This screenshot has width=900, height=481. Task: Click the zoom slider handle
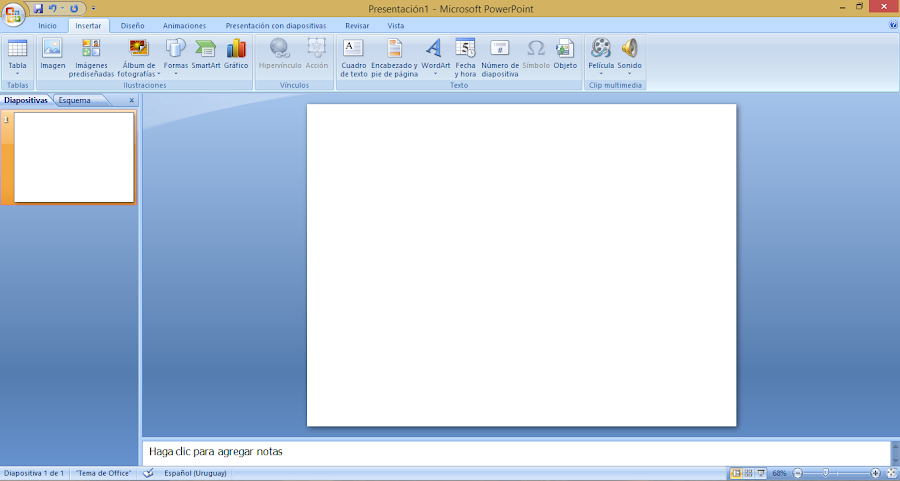[x=825, y=473]
